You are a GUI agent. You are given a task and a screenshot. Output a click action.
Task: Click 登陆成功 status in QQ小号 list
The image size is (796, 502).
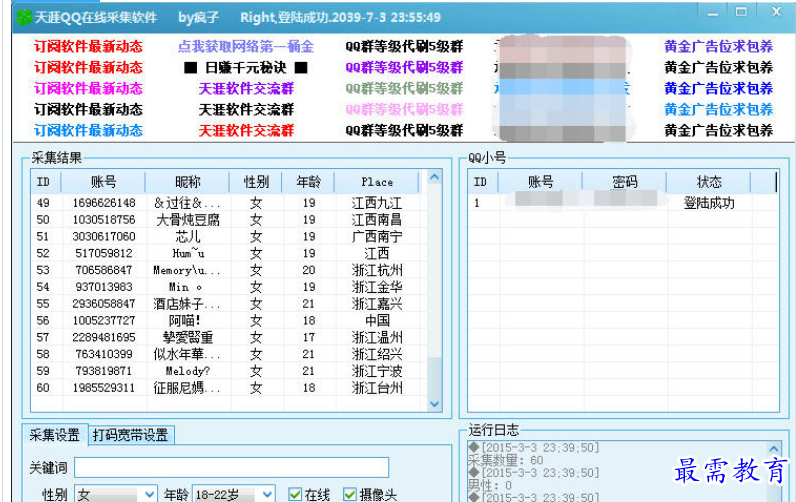coord(709,203)
